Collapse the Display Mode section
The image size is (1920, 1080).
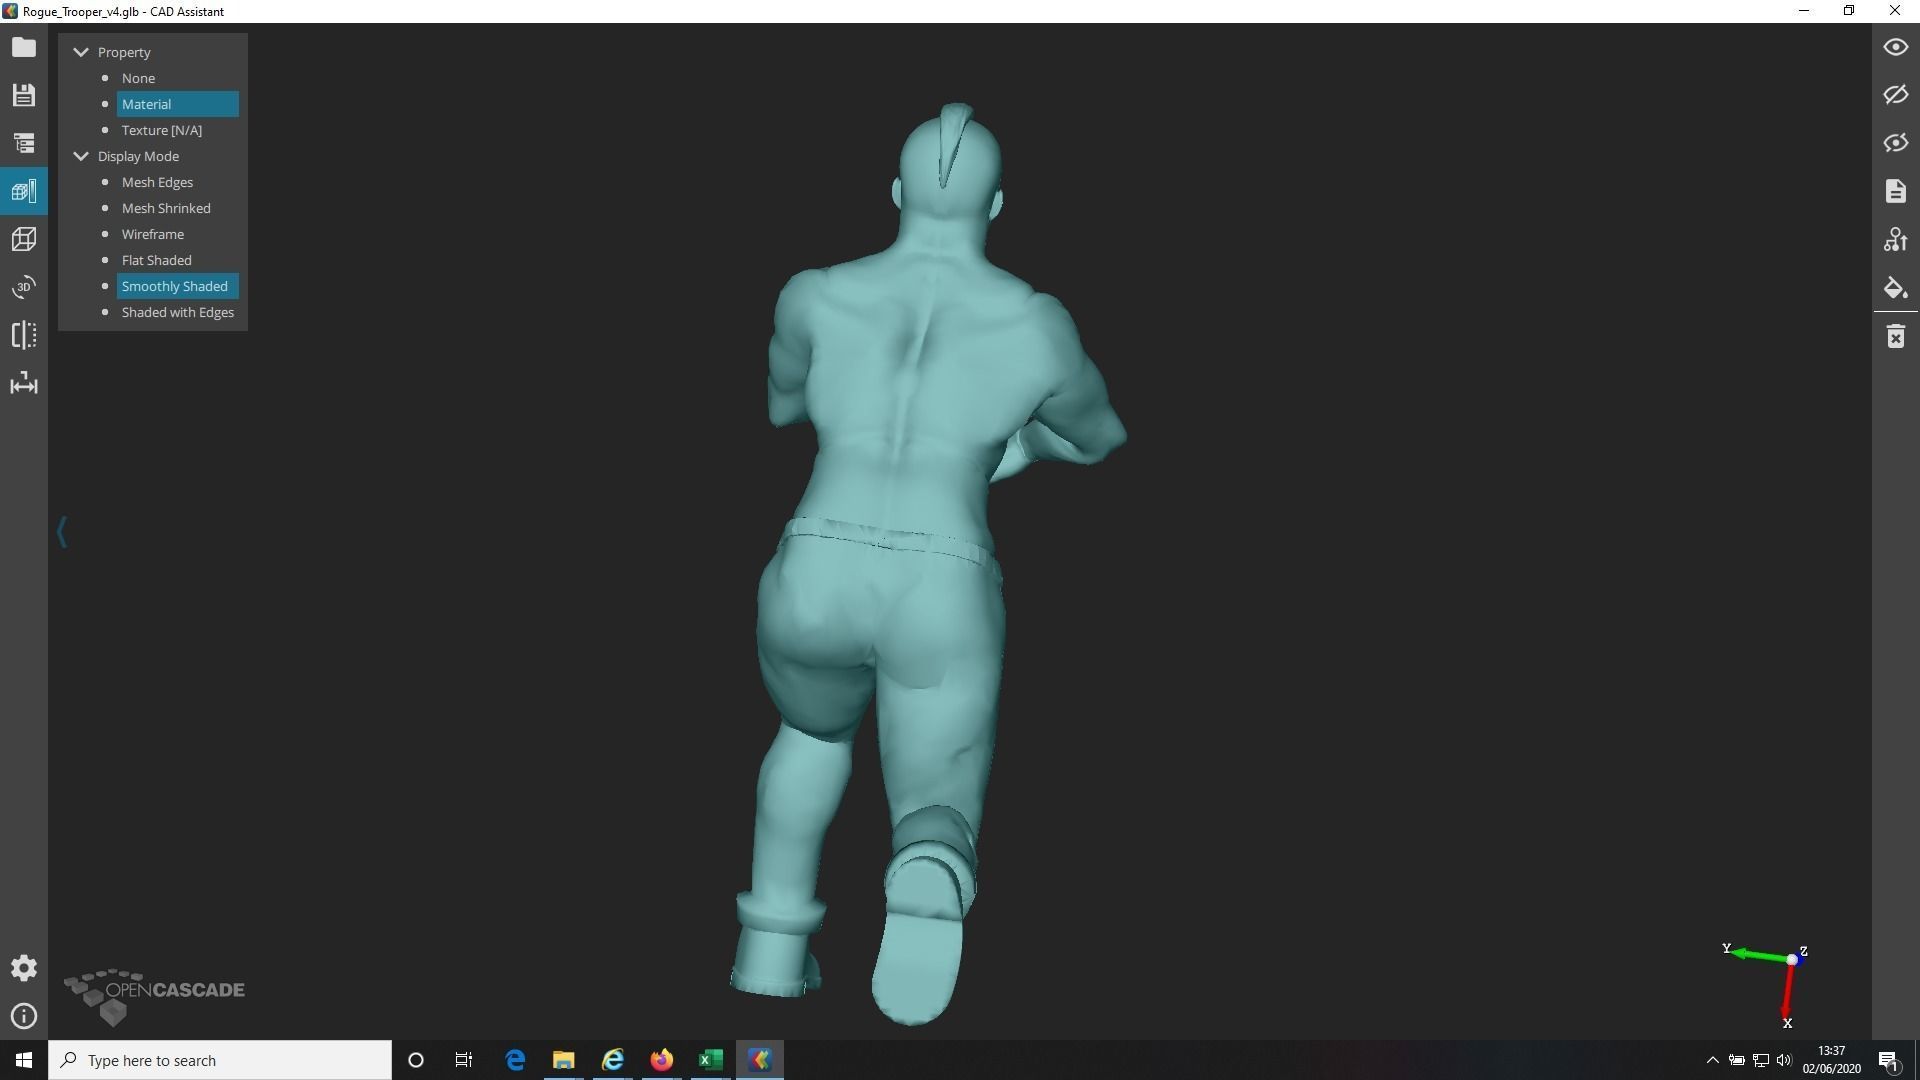[x=81, y=156]
